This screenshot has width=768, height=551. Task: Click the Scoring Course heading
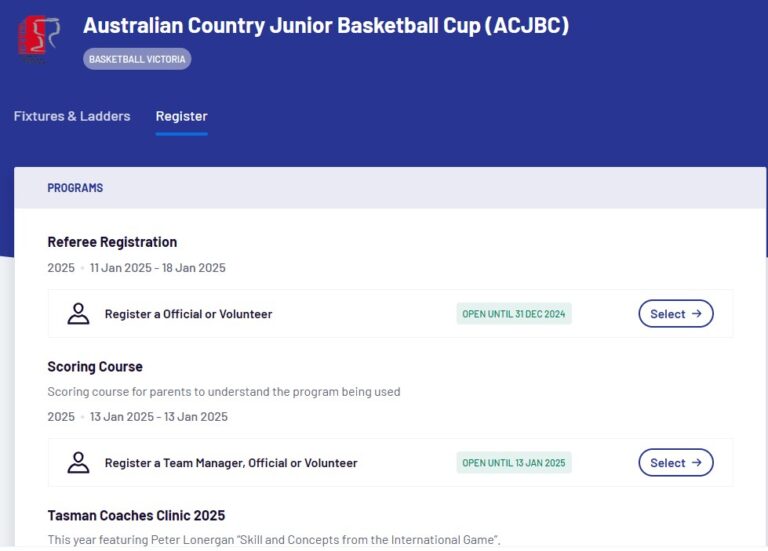coord(95,367)
